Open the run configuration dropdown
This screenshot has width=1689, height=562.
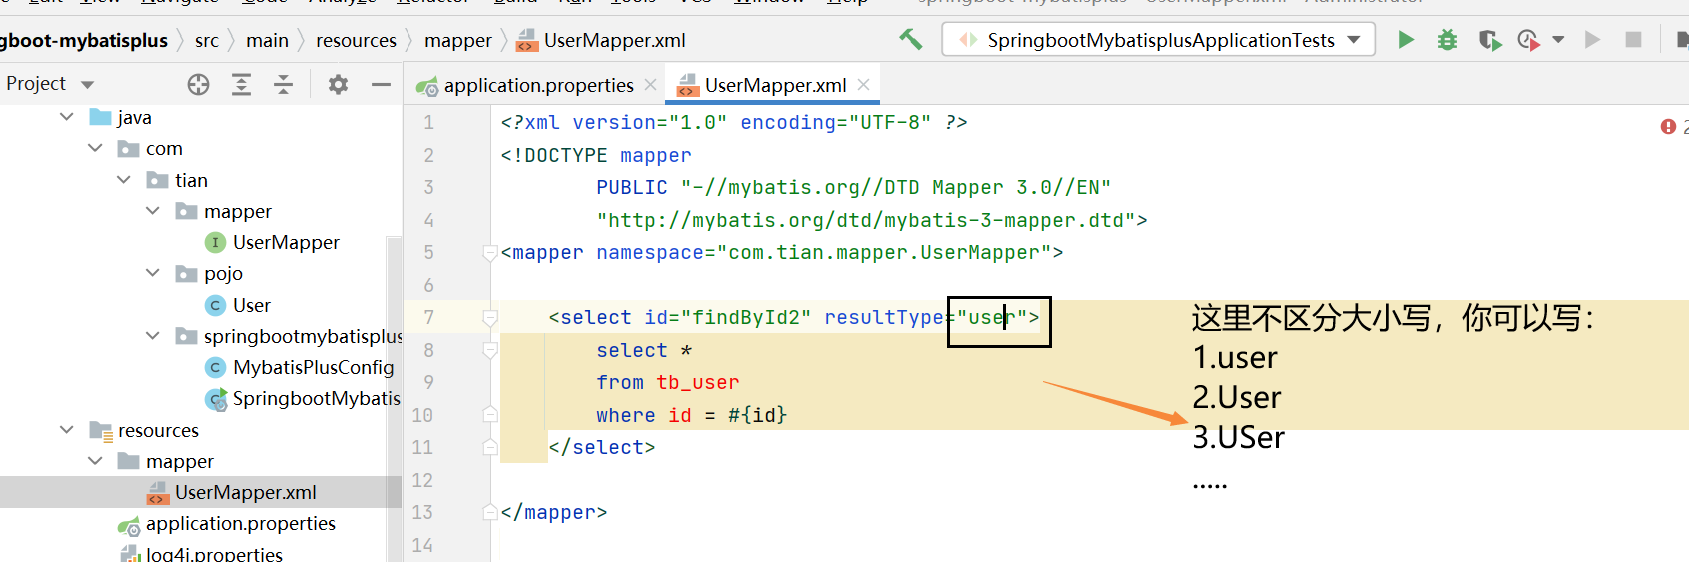pyautogui.click(x=1158, y=40)
